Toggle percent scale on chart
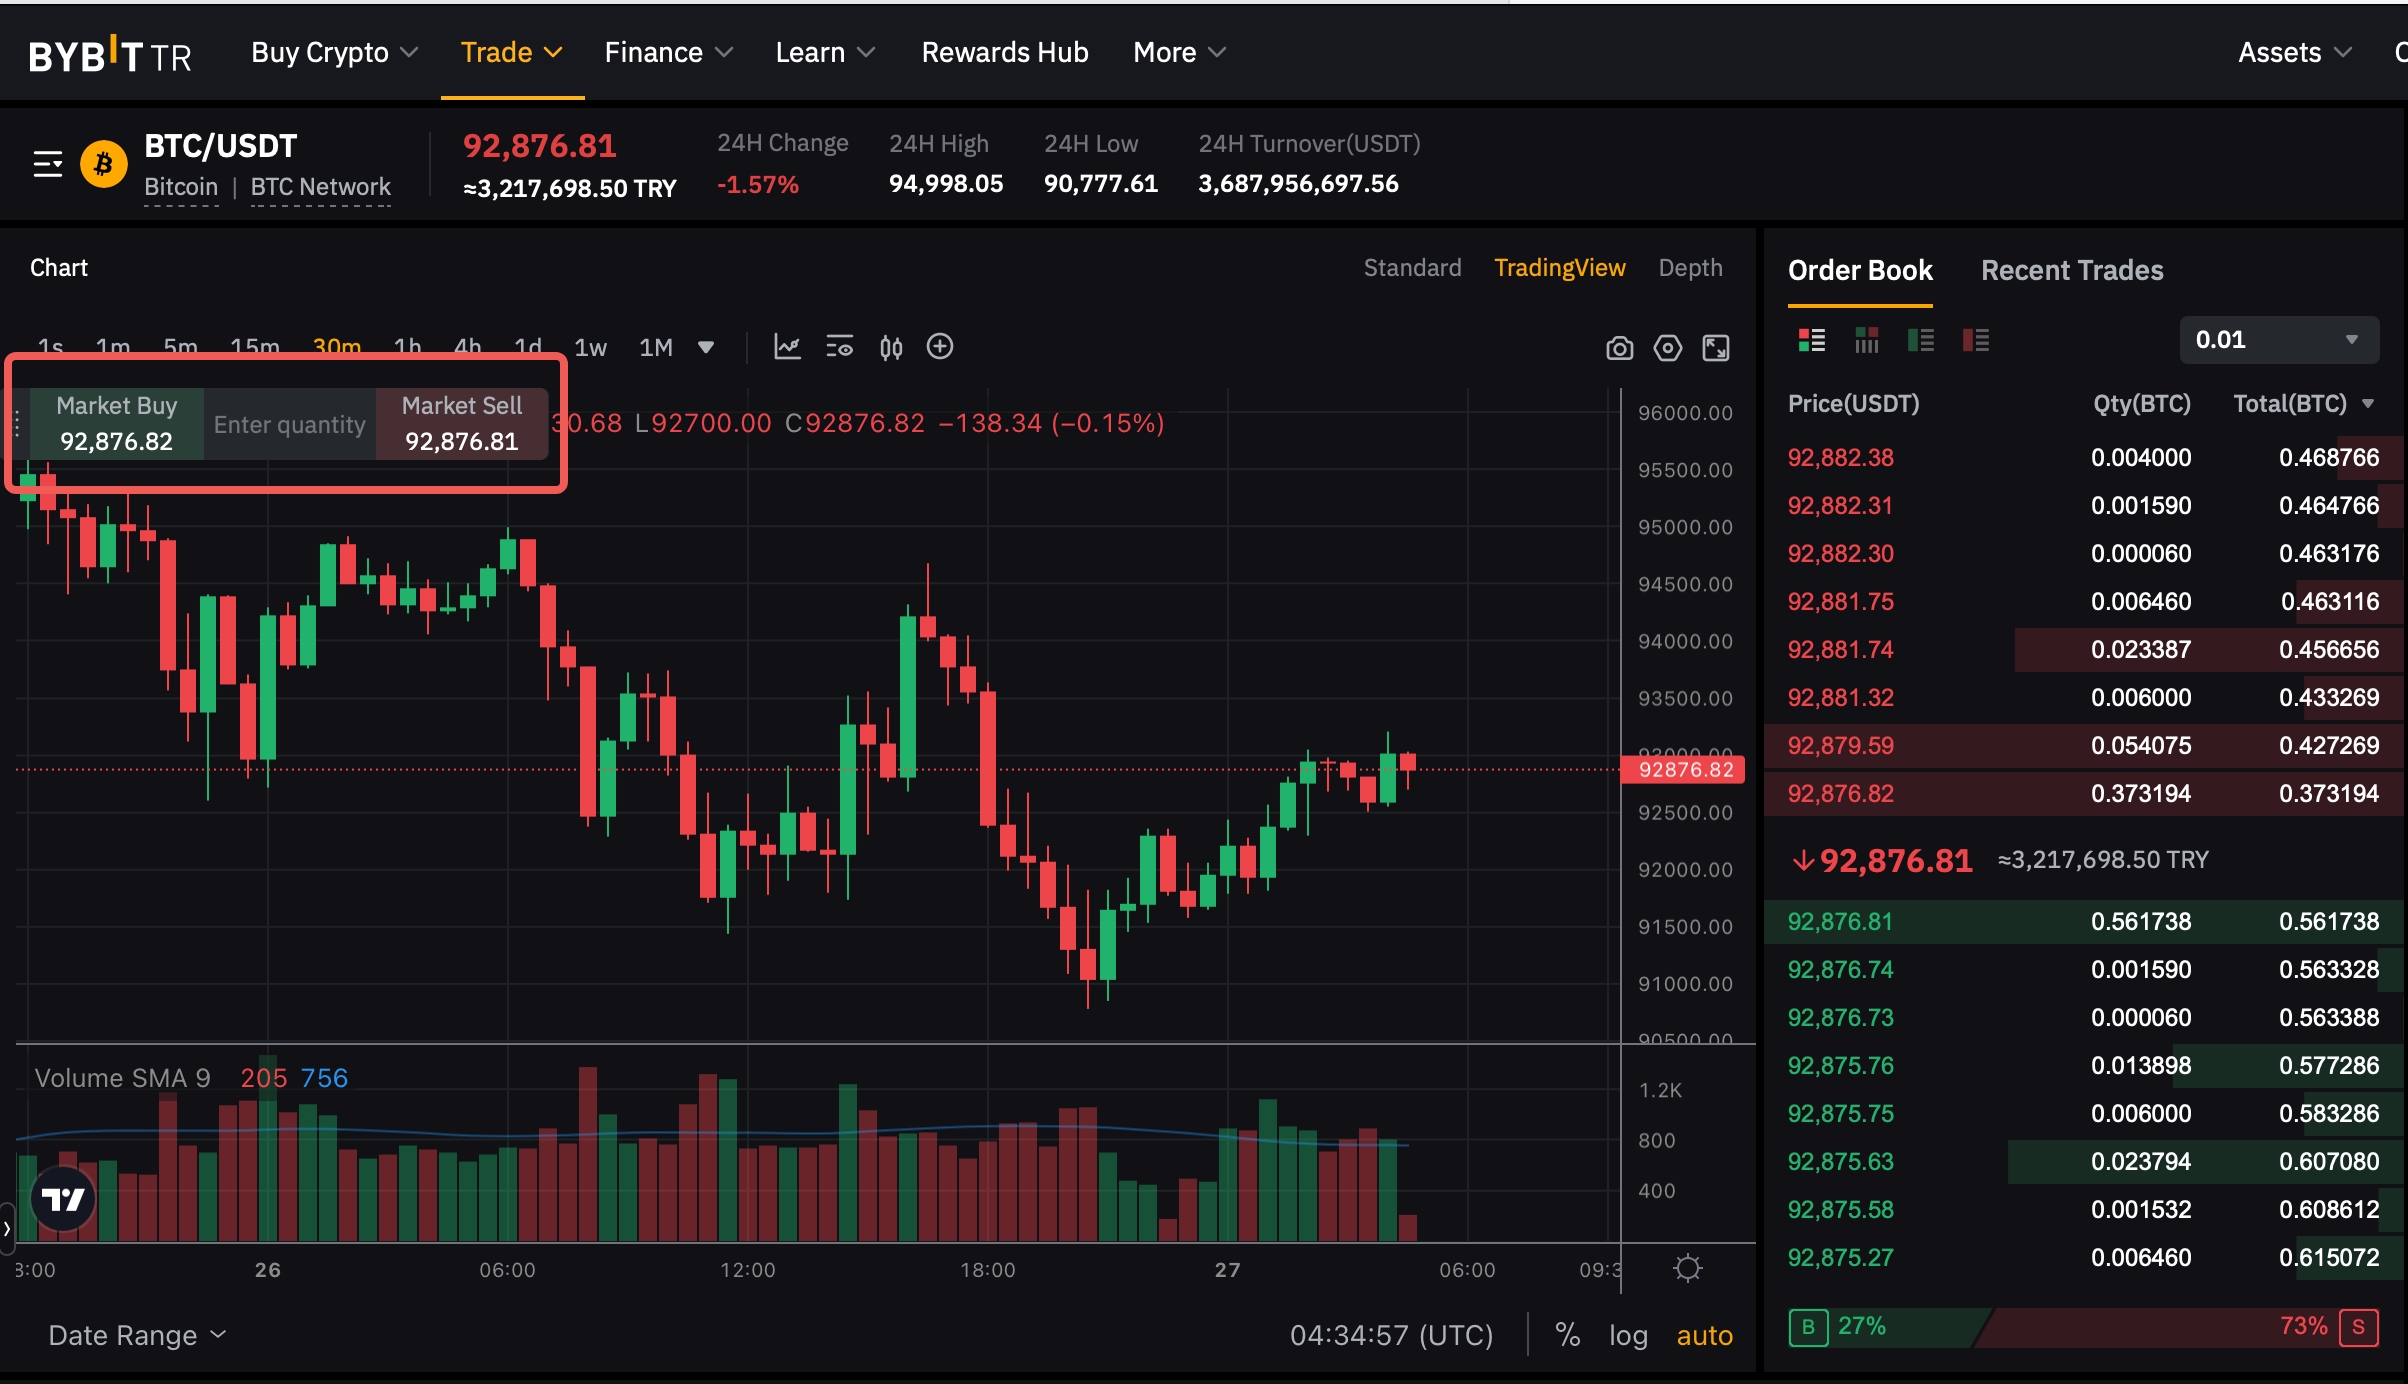 coord(1567,1335)
